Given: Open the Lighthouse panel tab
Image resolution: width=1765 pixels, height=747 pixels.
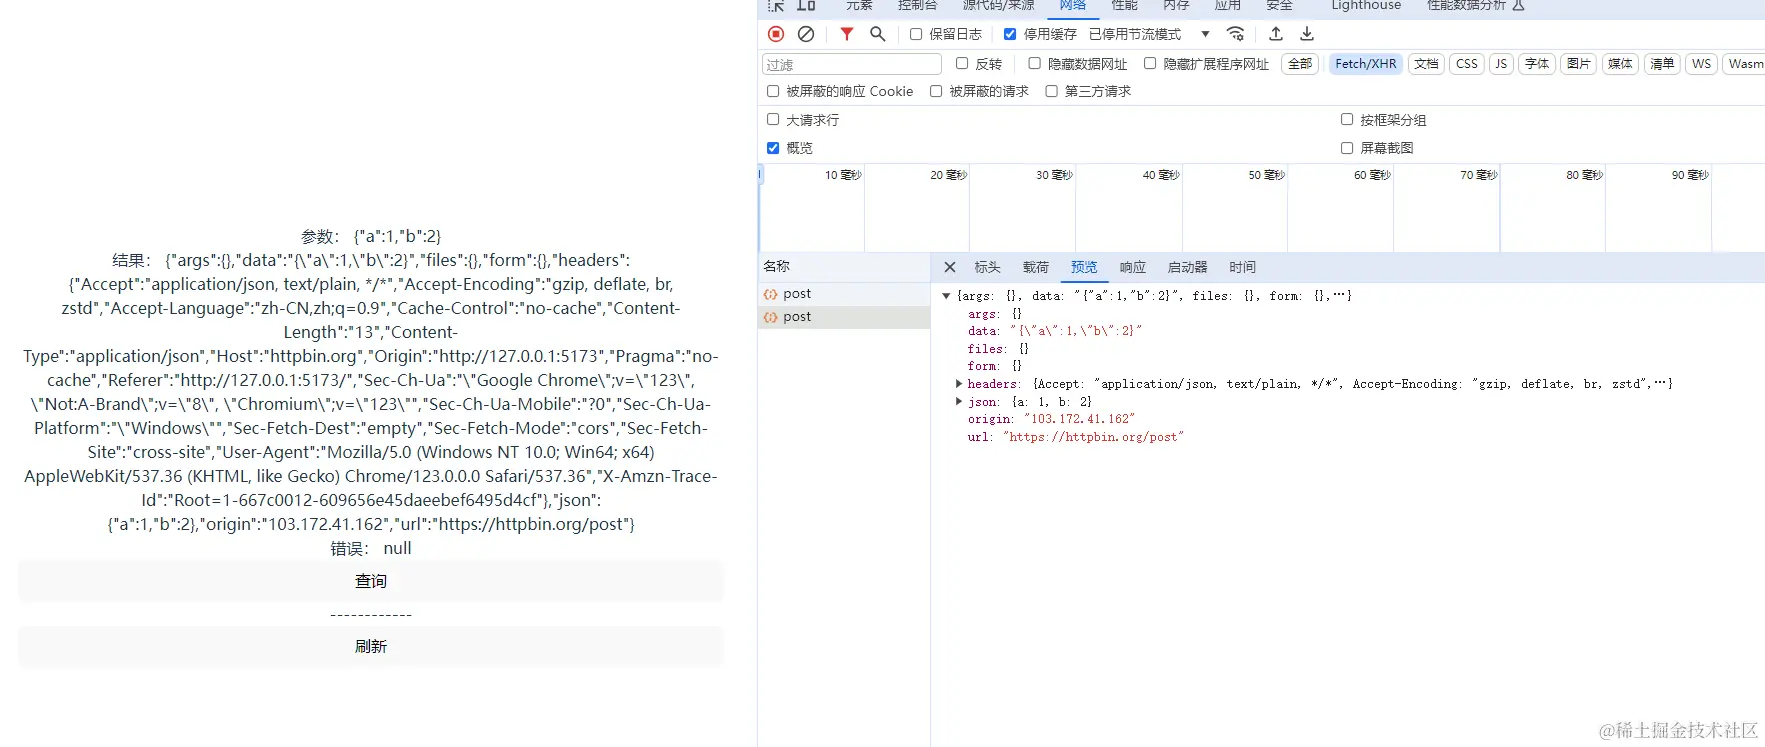Looking at the screenshot, I should (1366, 6).
